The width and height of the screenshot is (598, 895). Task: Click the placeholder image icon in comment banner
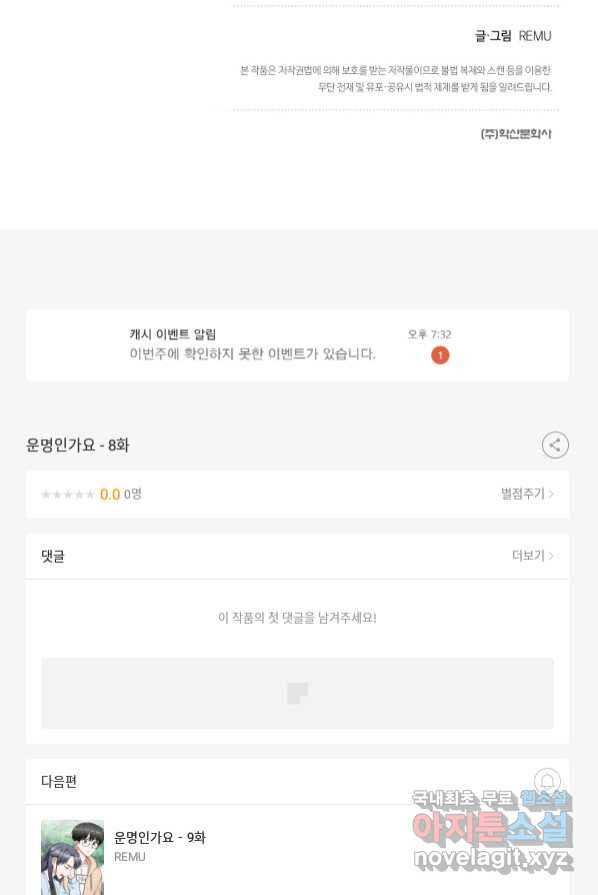tap(297, 693)
